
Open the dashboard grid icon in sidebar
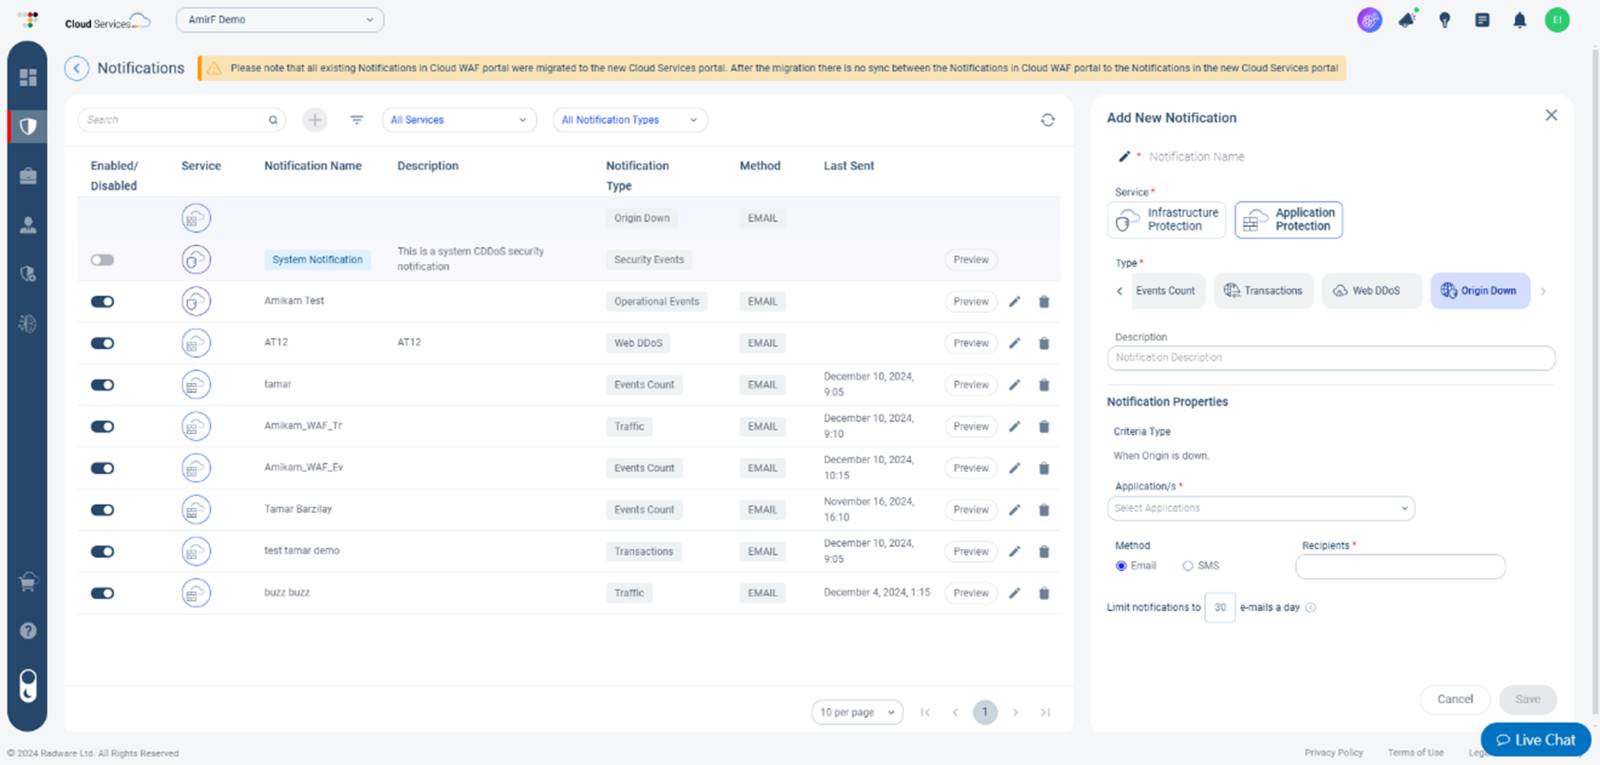pos(28,77)
